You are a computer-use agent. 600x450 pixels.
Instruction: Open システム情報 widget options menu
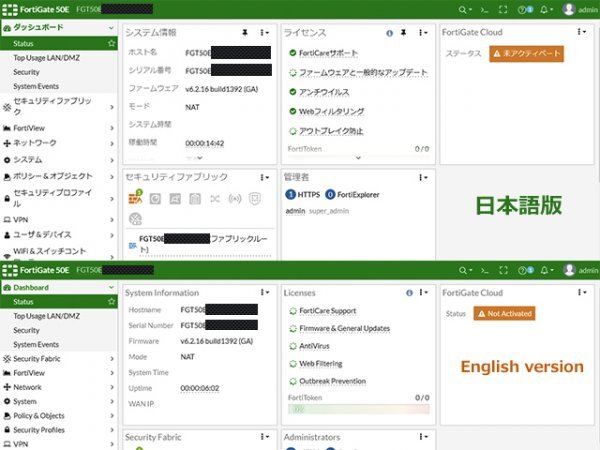pos(264,33)
